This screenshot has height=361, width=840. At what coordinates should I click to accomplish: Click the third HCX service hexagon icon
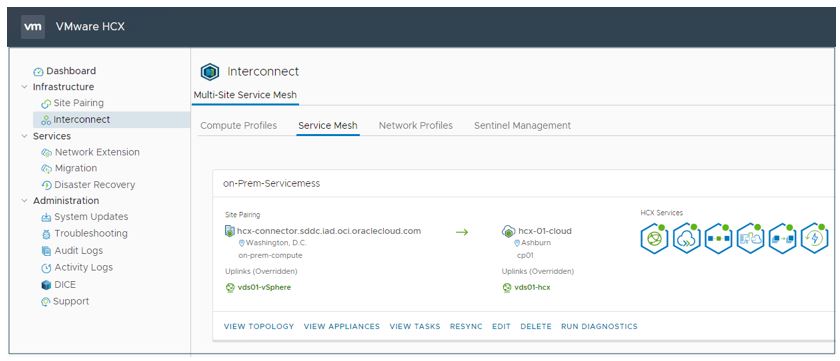click(718, 238)
